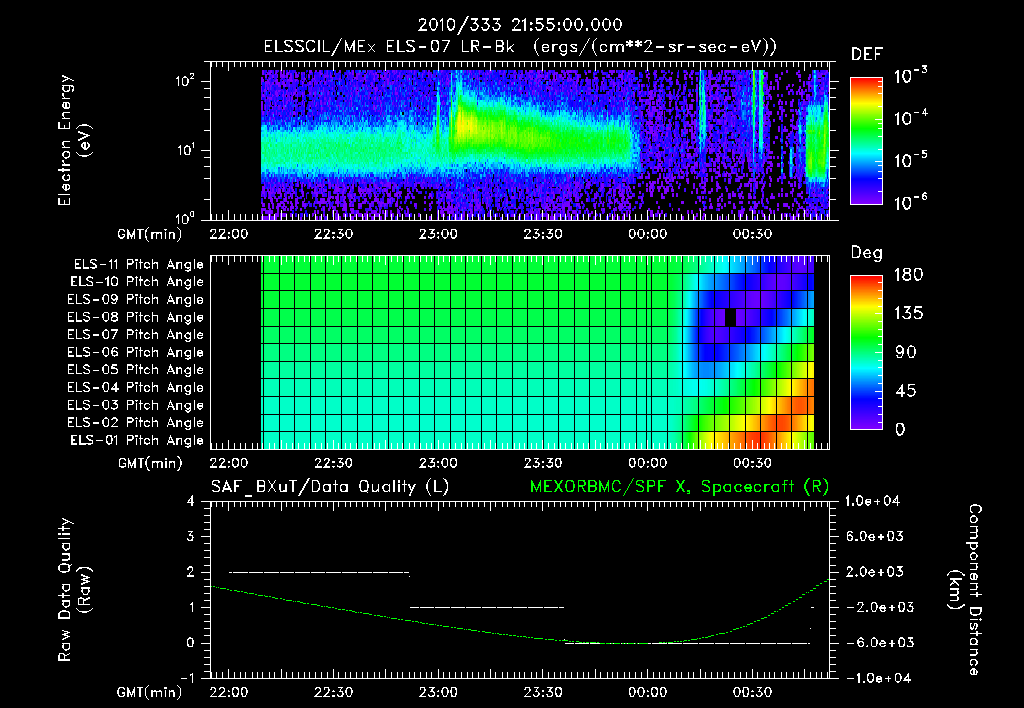The image size is (1024, 708).
Task: Click the Deg label above the color bar
Action: point(867,253)
